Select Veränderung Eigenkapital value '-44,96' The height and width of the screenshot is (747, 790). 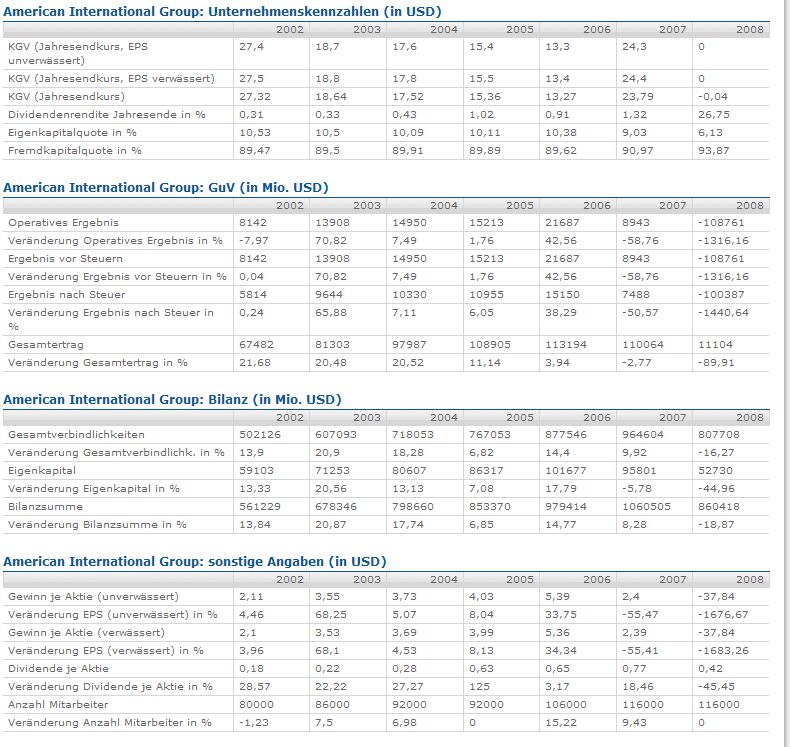coord(716,489)
